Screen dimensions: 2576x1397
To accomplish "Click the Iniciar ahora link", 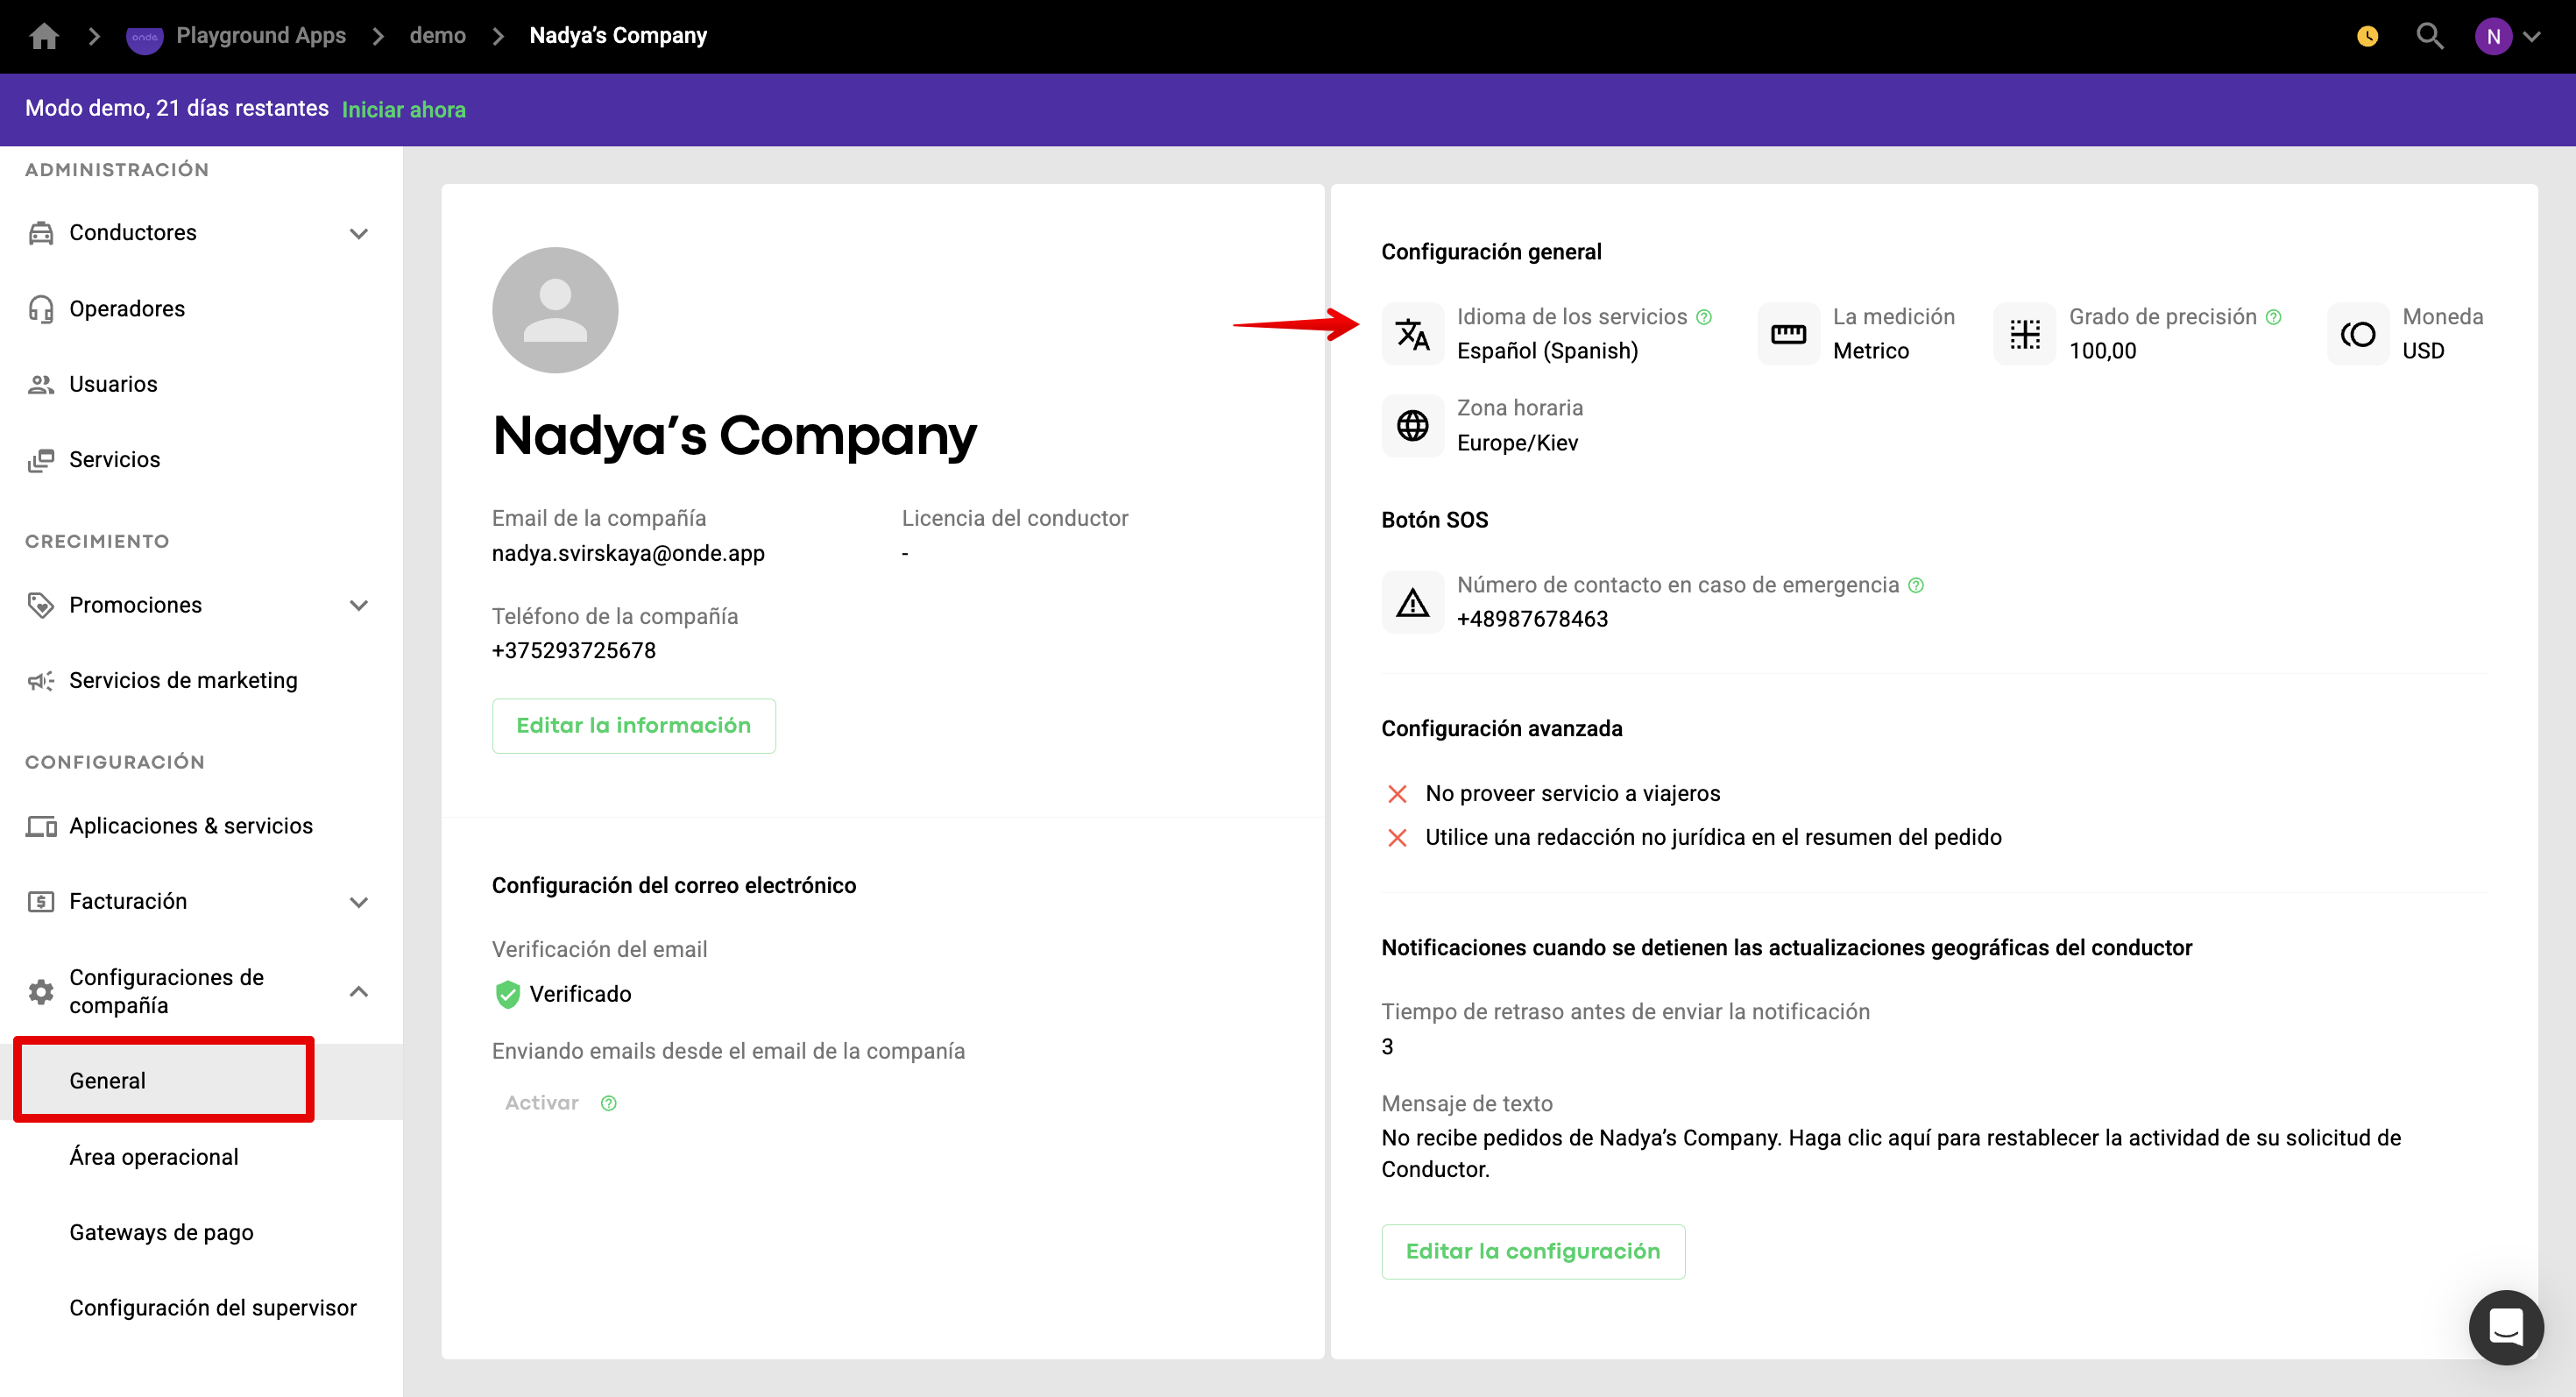I will tap(403, 109).
